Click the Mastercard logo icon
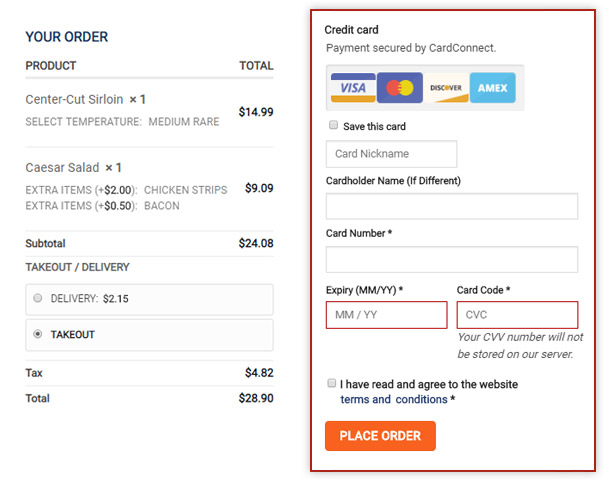The height and width of the screenshot is (483, 604). (400, 88)
